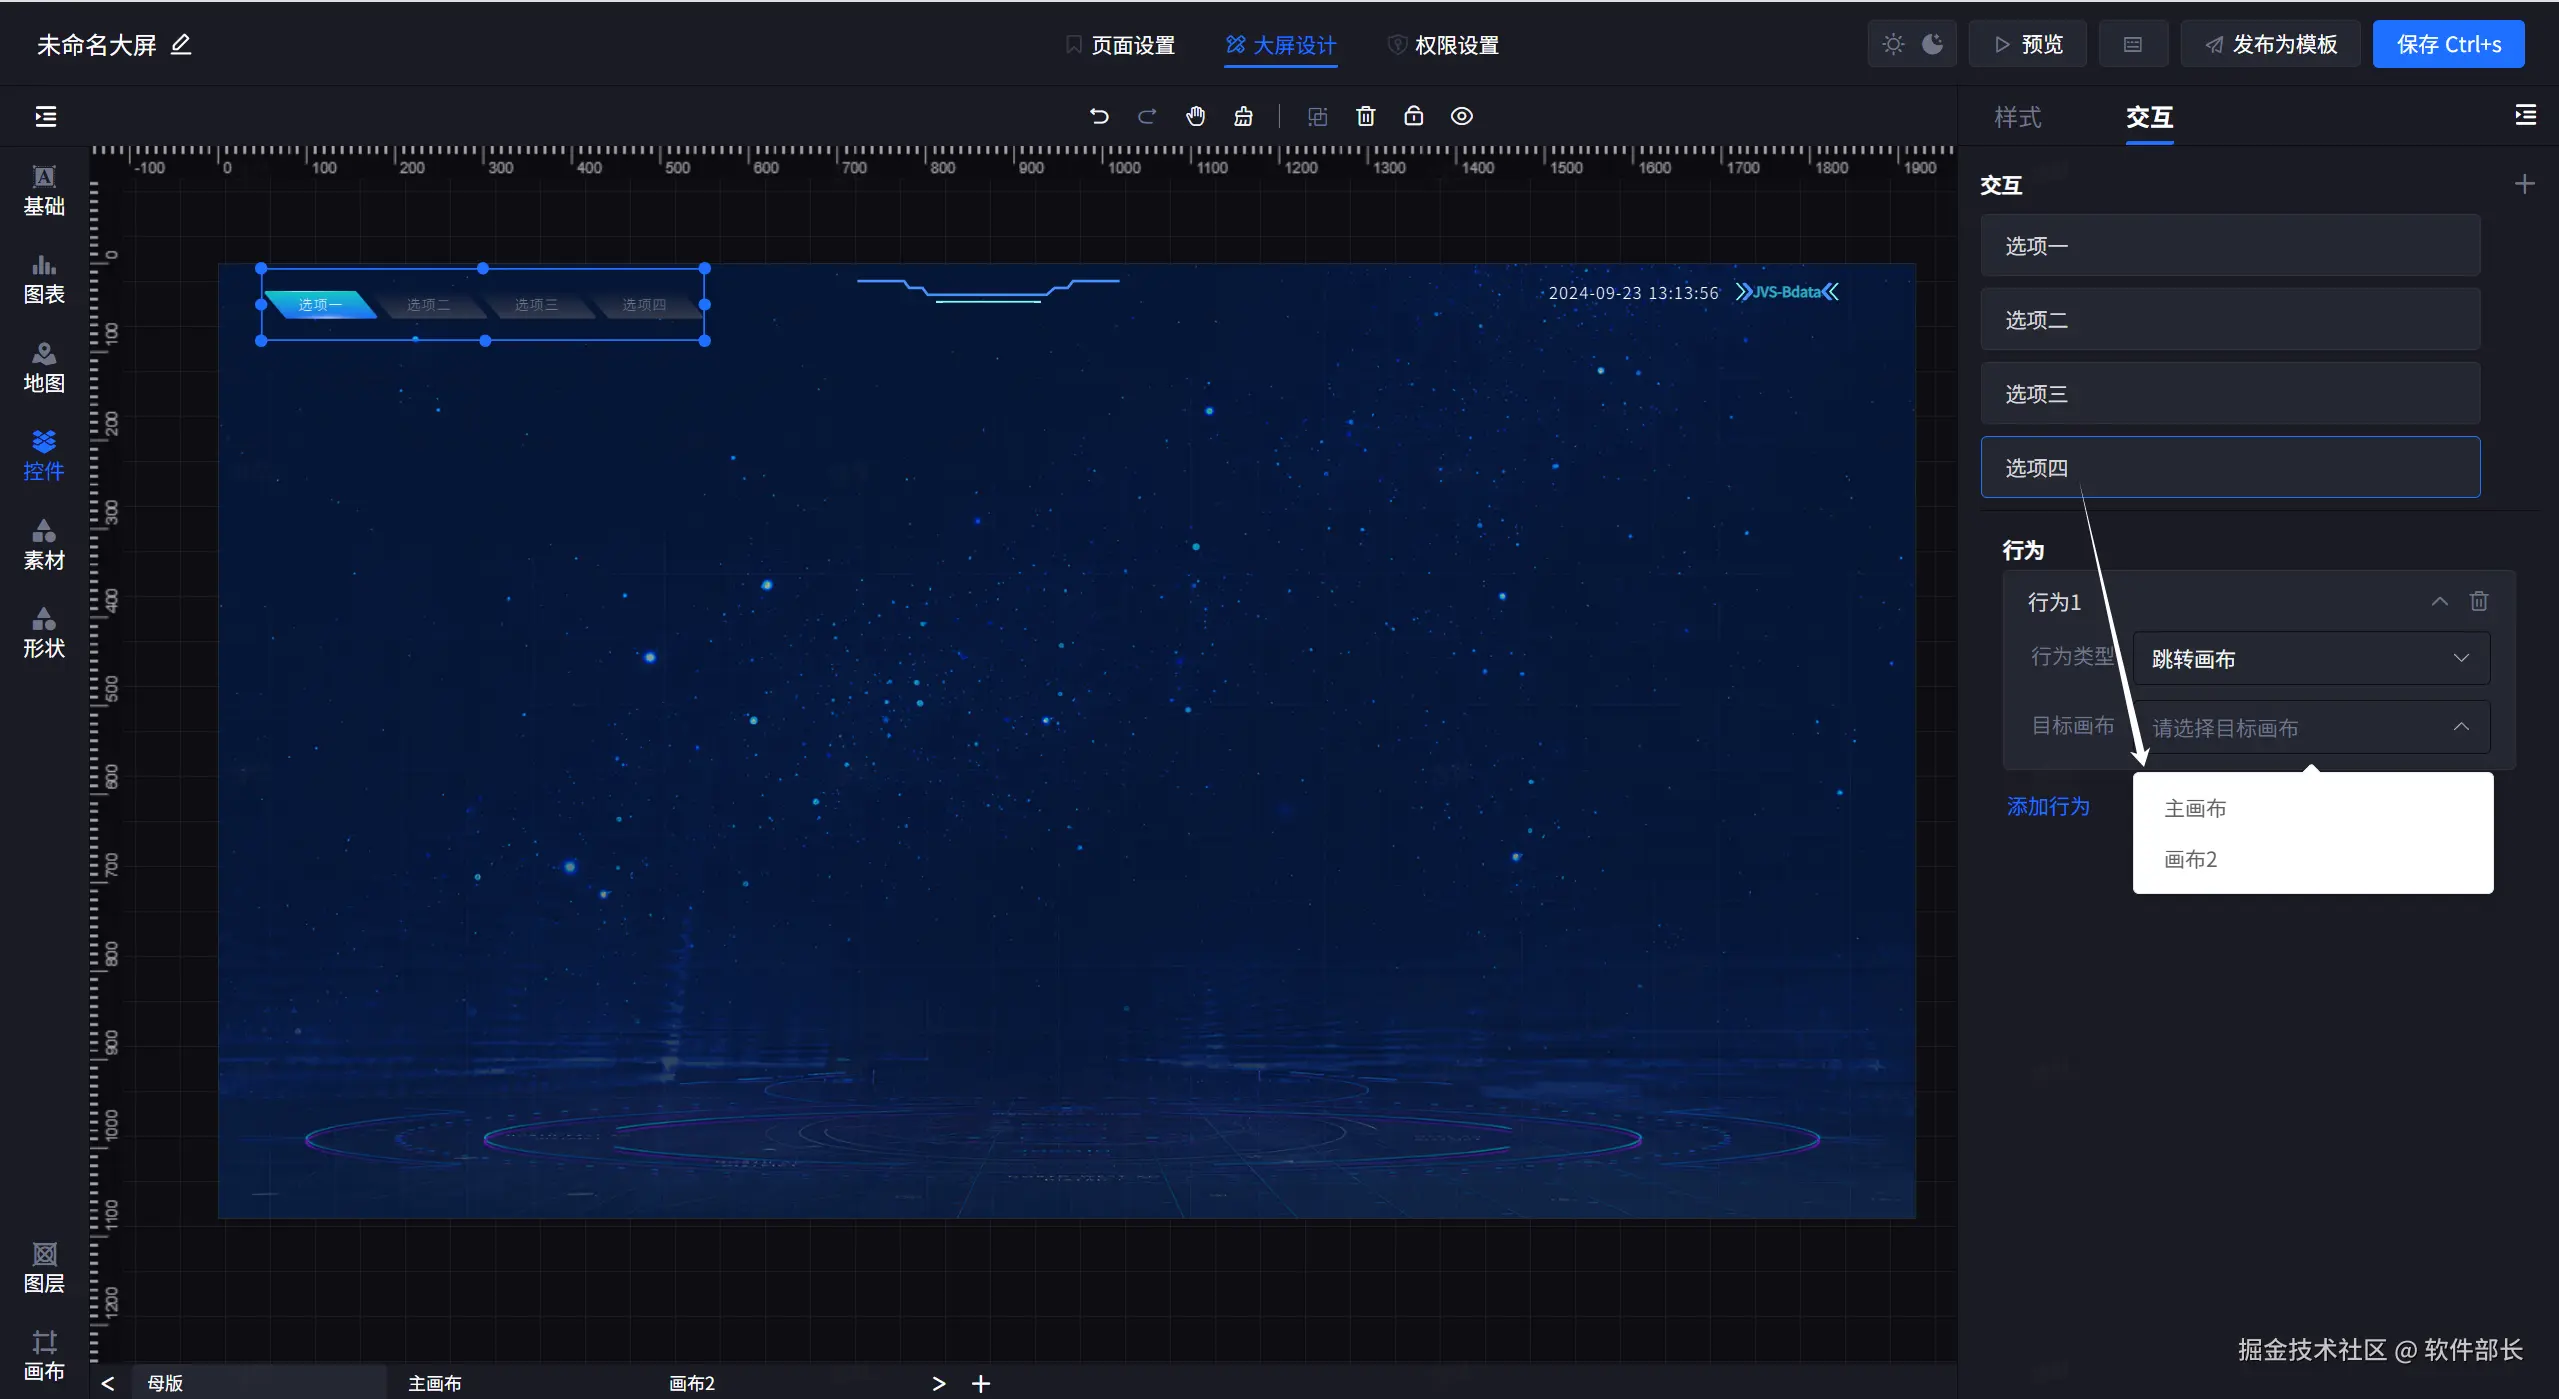Open the 行为类型 跳转画布 dropdown

(2310, 658)
